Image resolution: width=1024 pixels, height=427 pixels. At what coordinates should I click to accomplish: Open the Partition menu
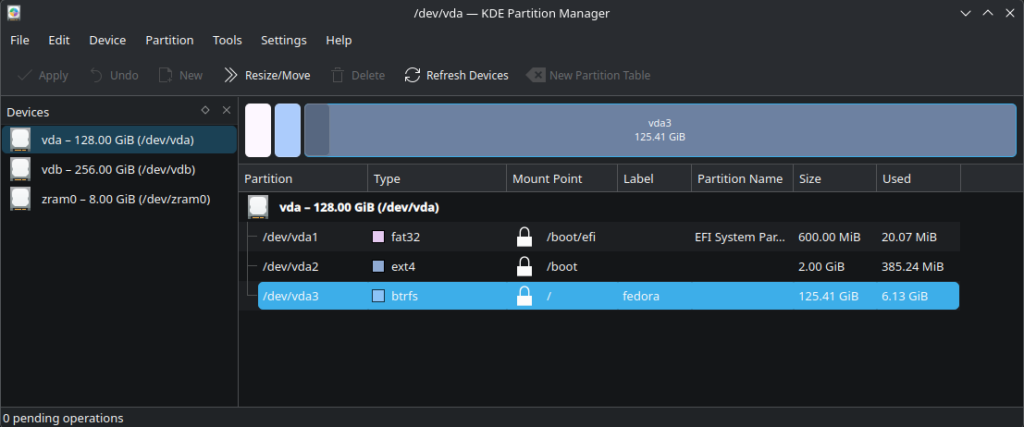point(170,40)
